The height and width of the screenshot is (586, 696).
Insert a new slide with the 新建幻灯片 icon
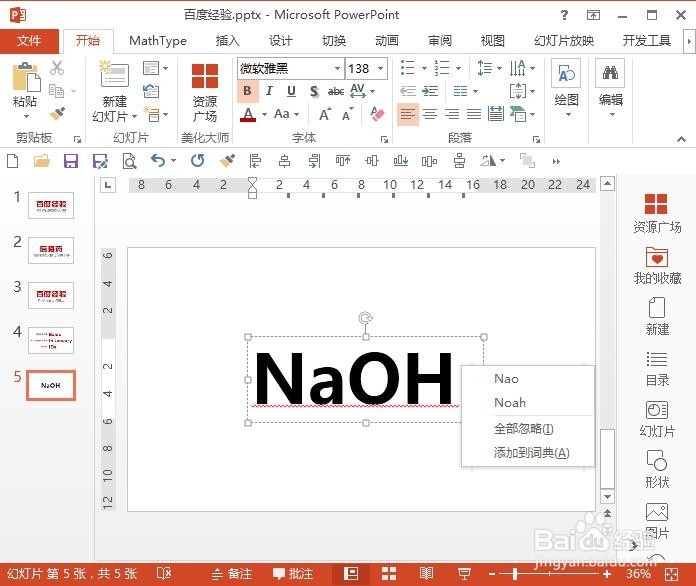114,74
